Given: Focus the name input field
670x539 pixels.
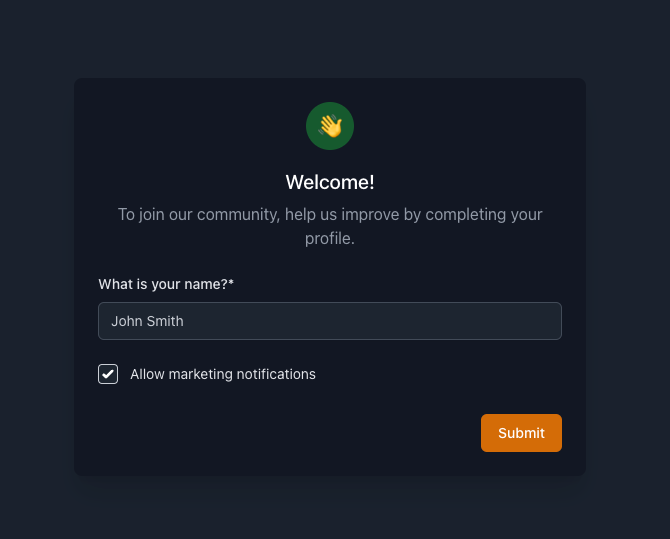Looking at the screenshot, I should [330, 321].
